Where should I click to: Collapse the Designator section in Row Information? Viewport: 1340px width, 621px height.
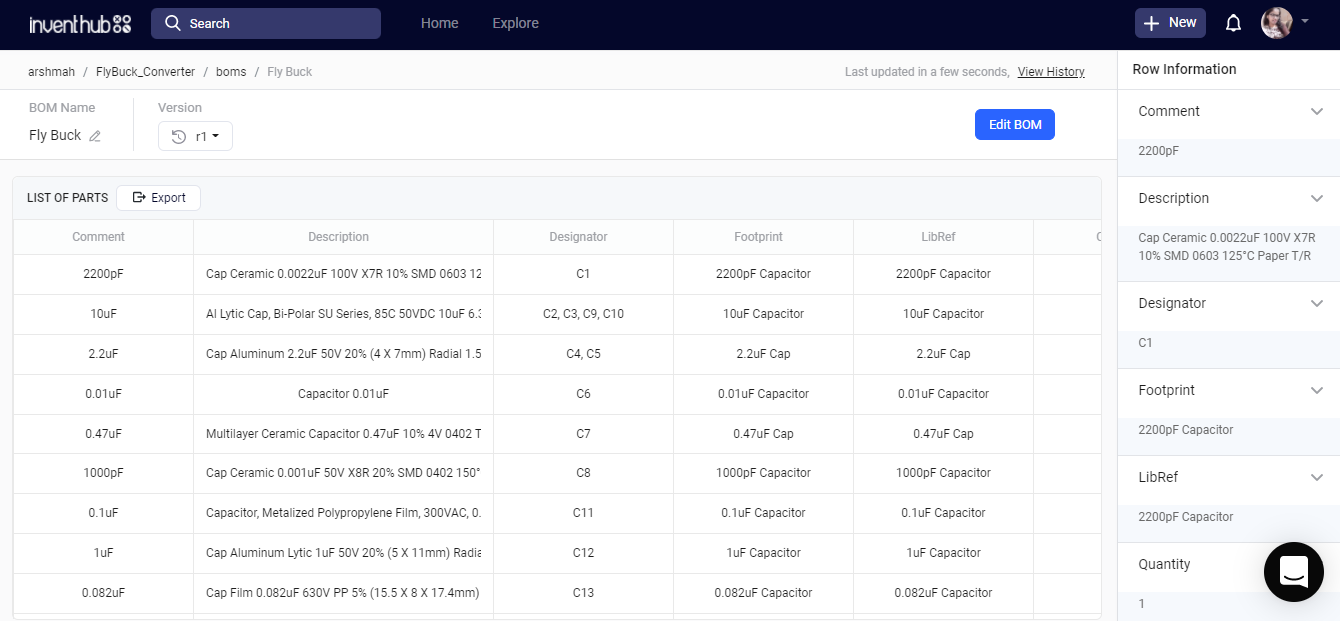(1317, 304)
